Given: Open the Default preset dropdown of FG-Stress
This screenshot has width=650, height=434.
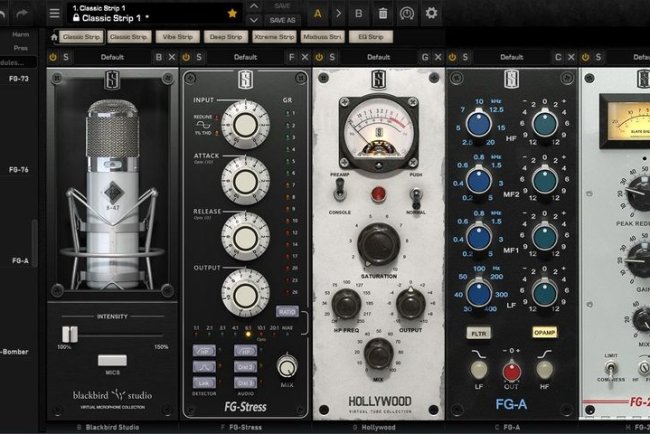Looking at the screenshot, I should click(245, 57).
